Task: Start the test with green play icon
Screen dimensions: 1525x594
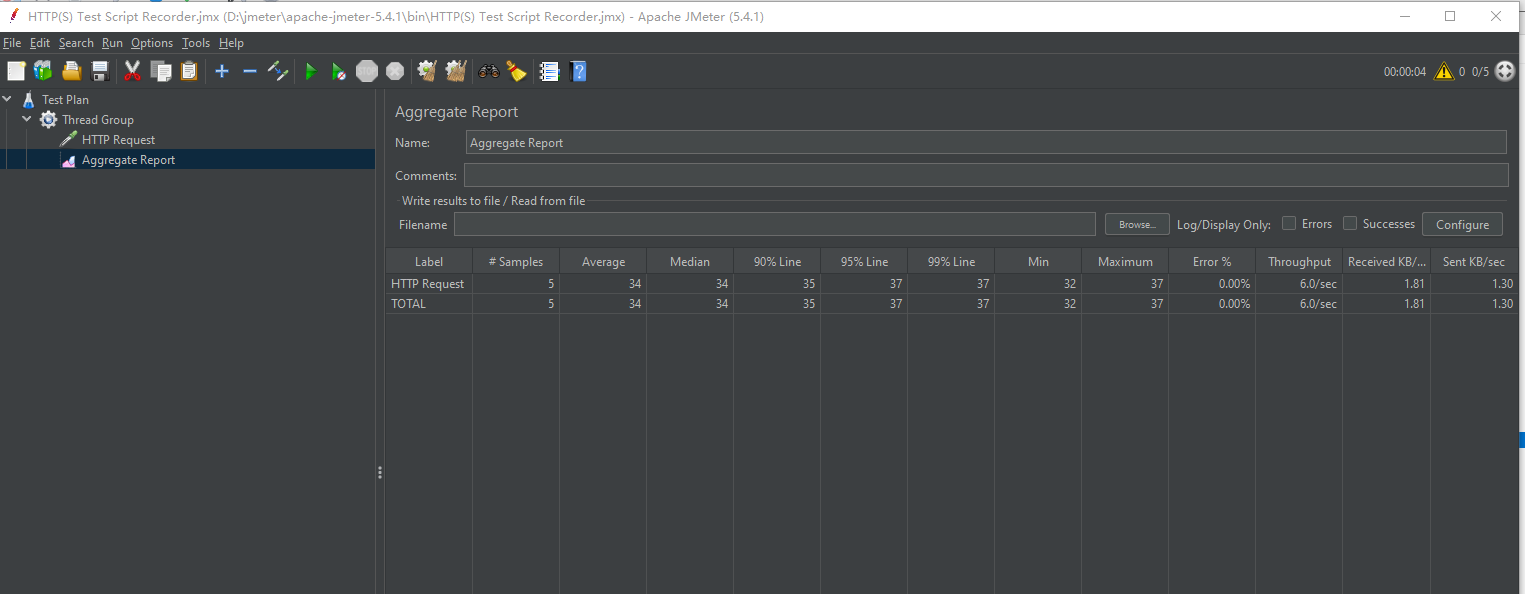Action: click(x=311, y=71)
